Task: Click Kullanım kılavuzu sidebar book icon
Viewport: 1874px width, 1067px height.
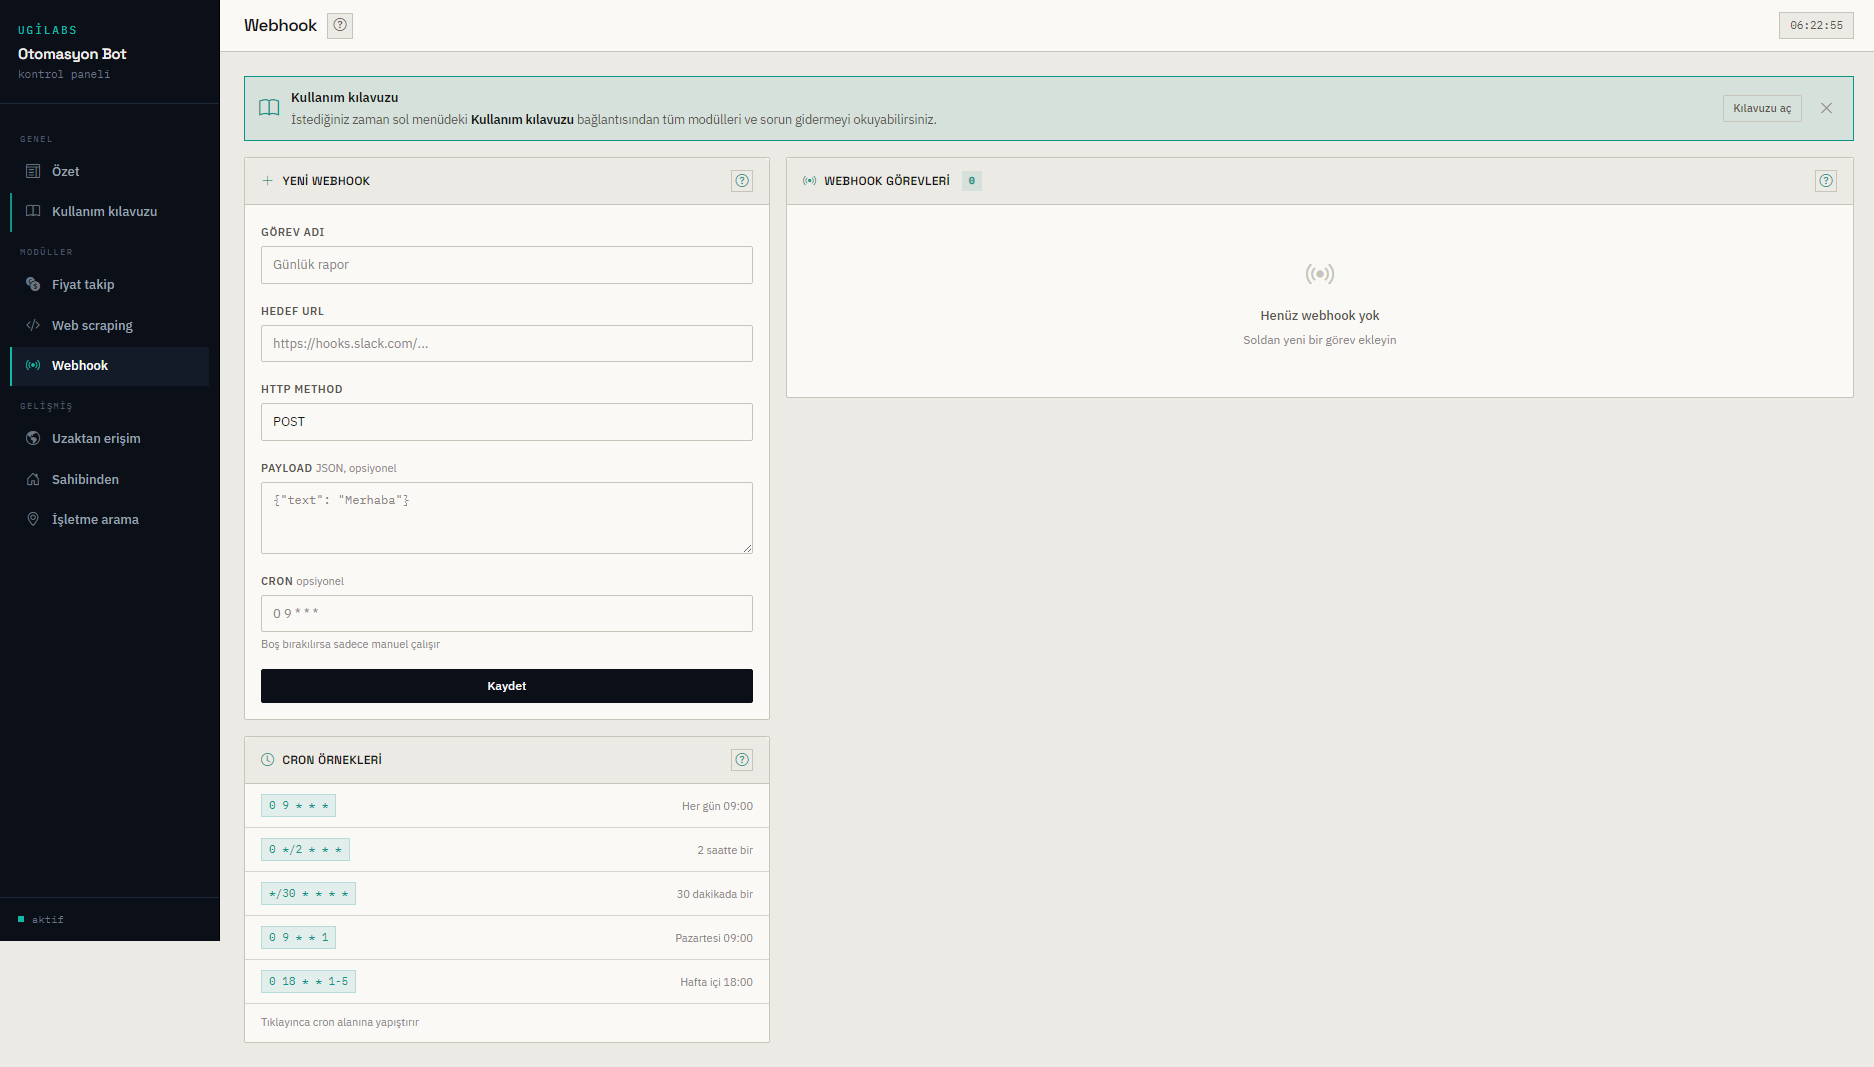Action: pyautogui.click(x=33, y=211)
